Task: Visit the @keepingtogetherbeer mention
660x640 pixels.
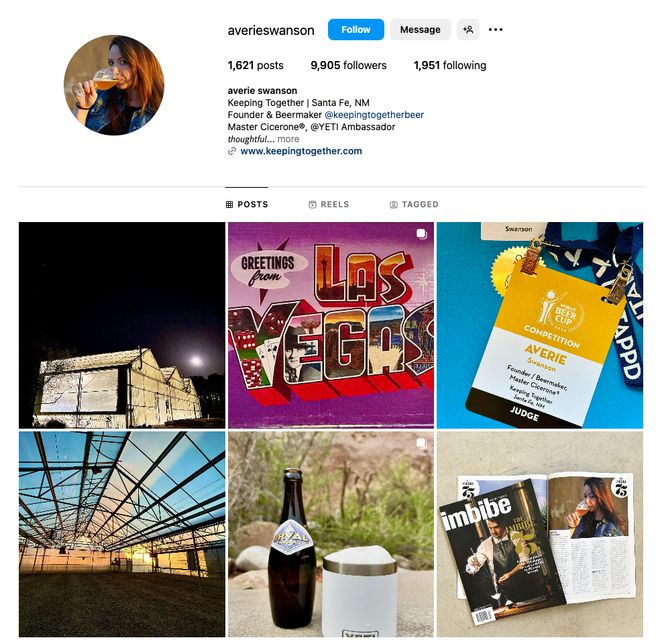Action: coord(374,115)
